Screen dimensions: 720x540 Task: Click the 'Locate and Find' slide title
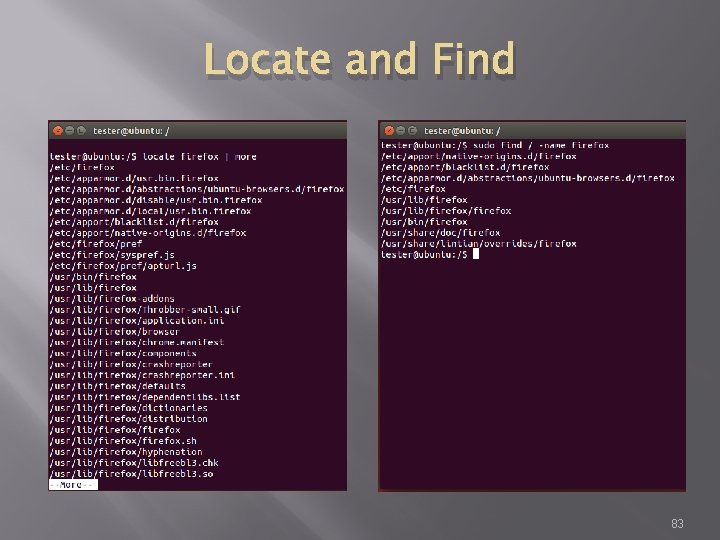coord(360,59)
